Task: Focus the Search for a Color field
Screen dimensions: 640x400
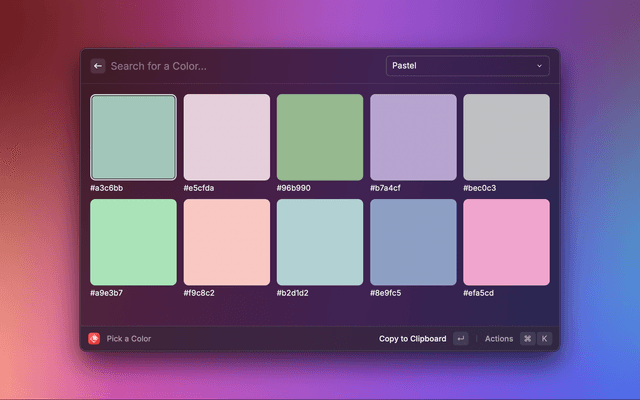Action: coord(240,66)
